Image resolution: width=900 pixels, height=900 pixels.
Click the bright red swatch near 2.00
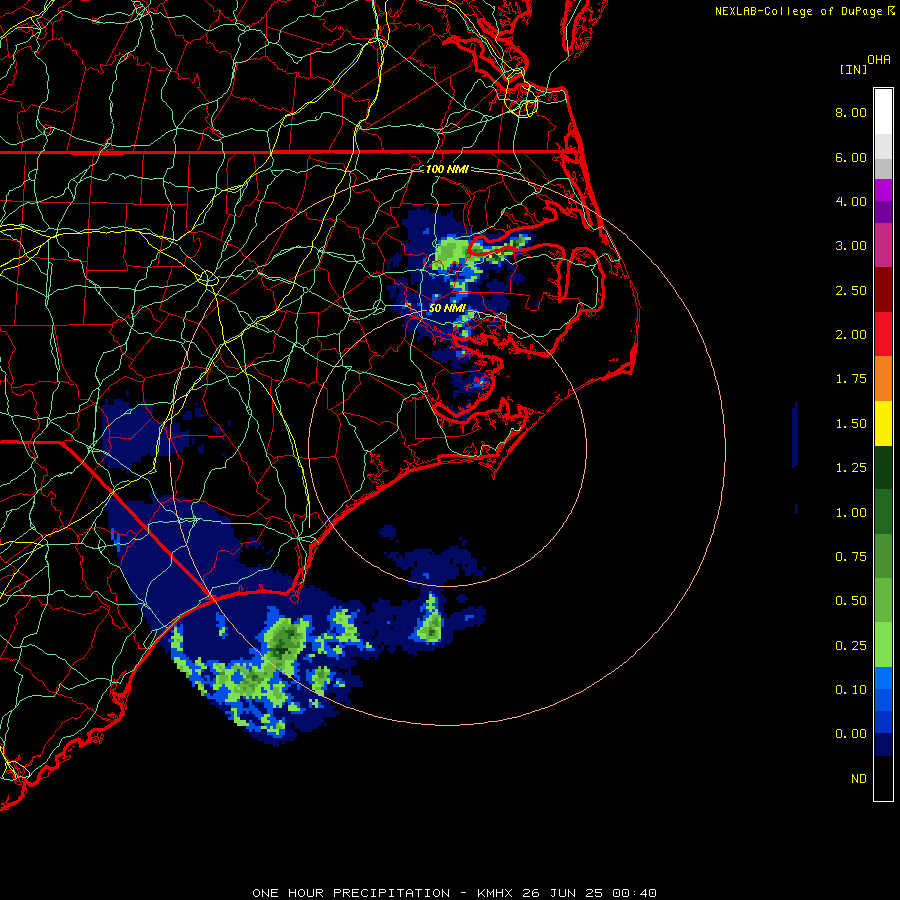click(883, 334)
